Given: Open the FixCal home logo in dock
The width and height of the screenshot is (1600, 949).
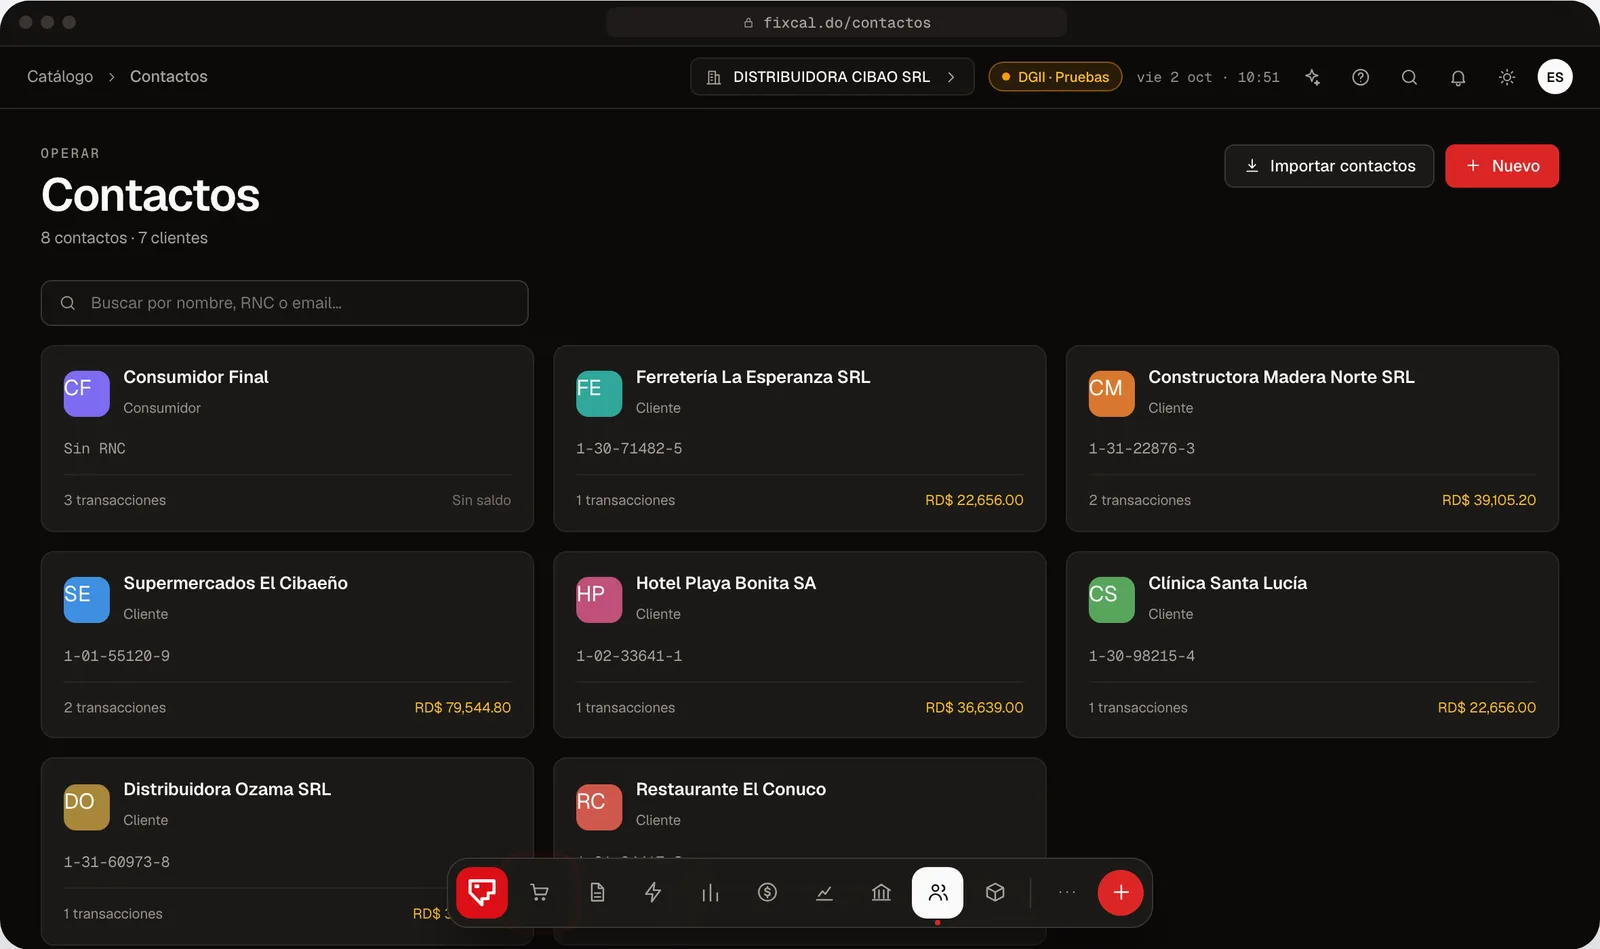Looking at the screenshot, I should pyautogui.click(x=482, y=892).
